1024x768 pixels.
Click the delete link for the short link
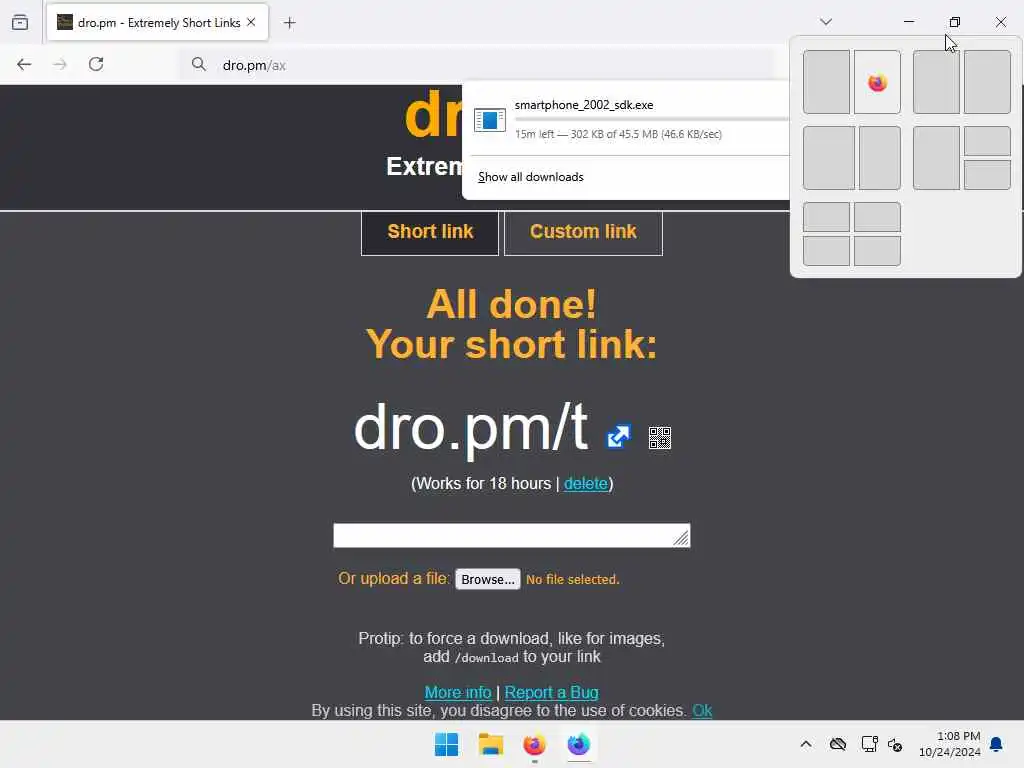[585, 483]
